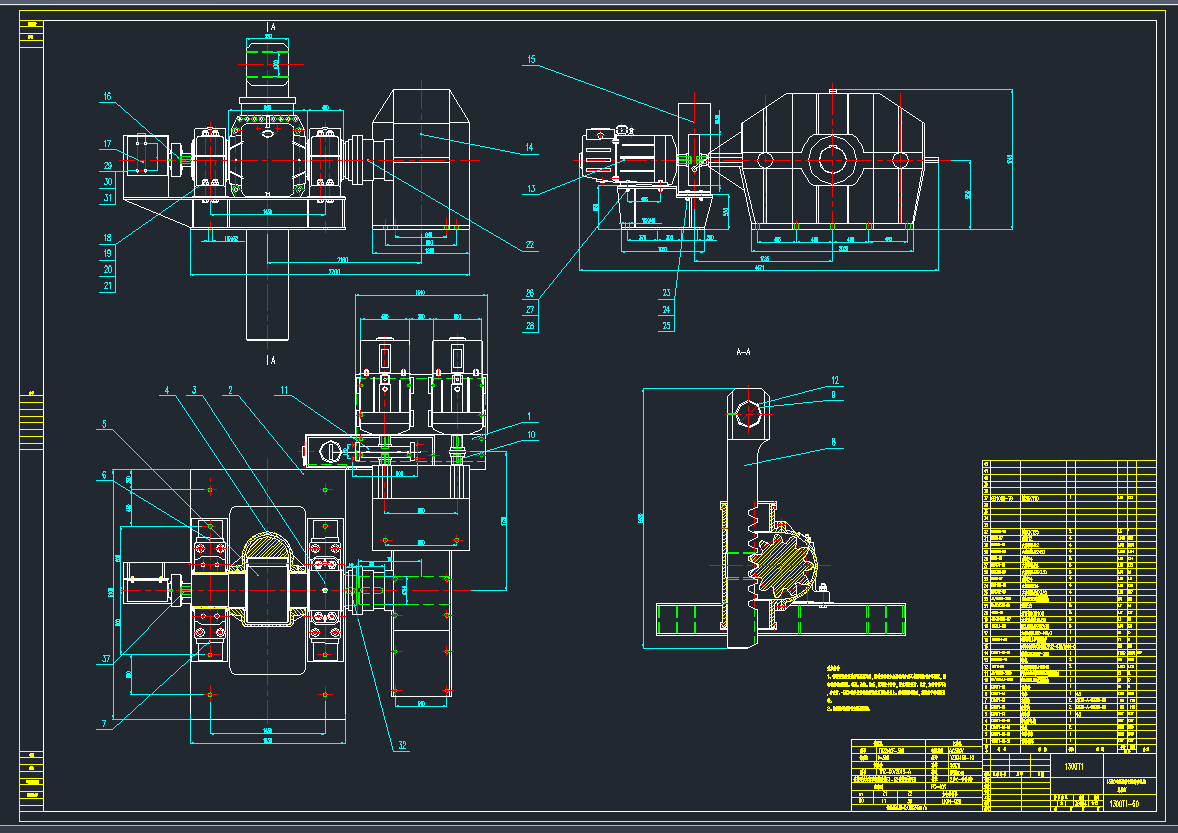
Task: Select callout number 5 in plan view
Action: coord(102,424)
